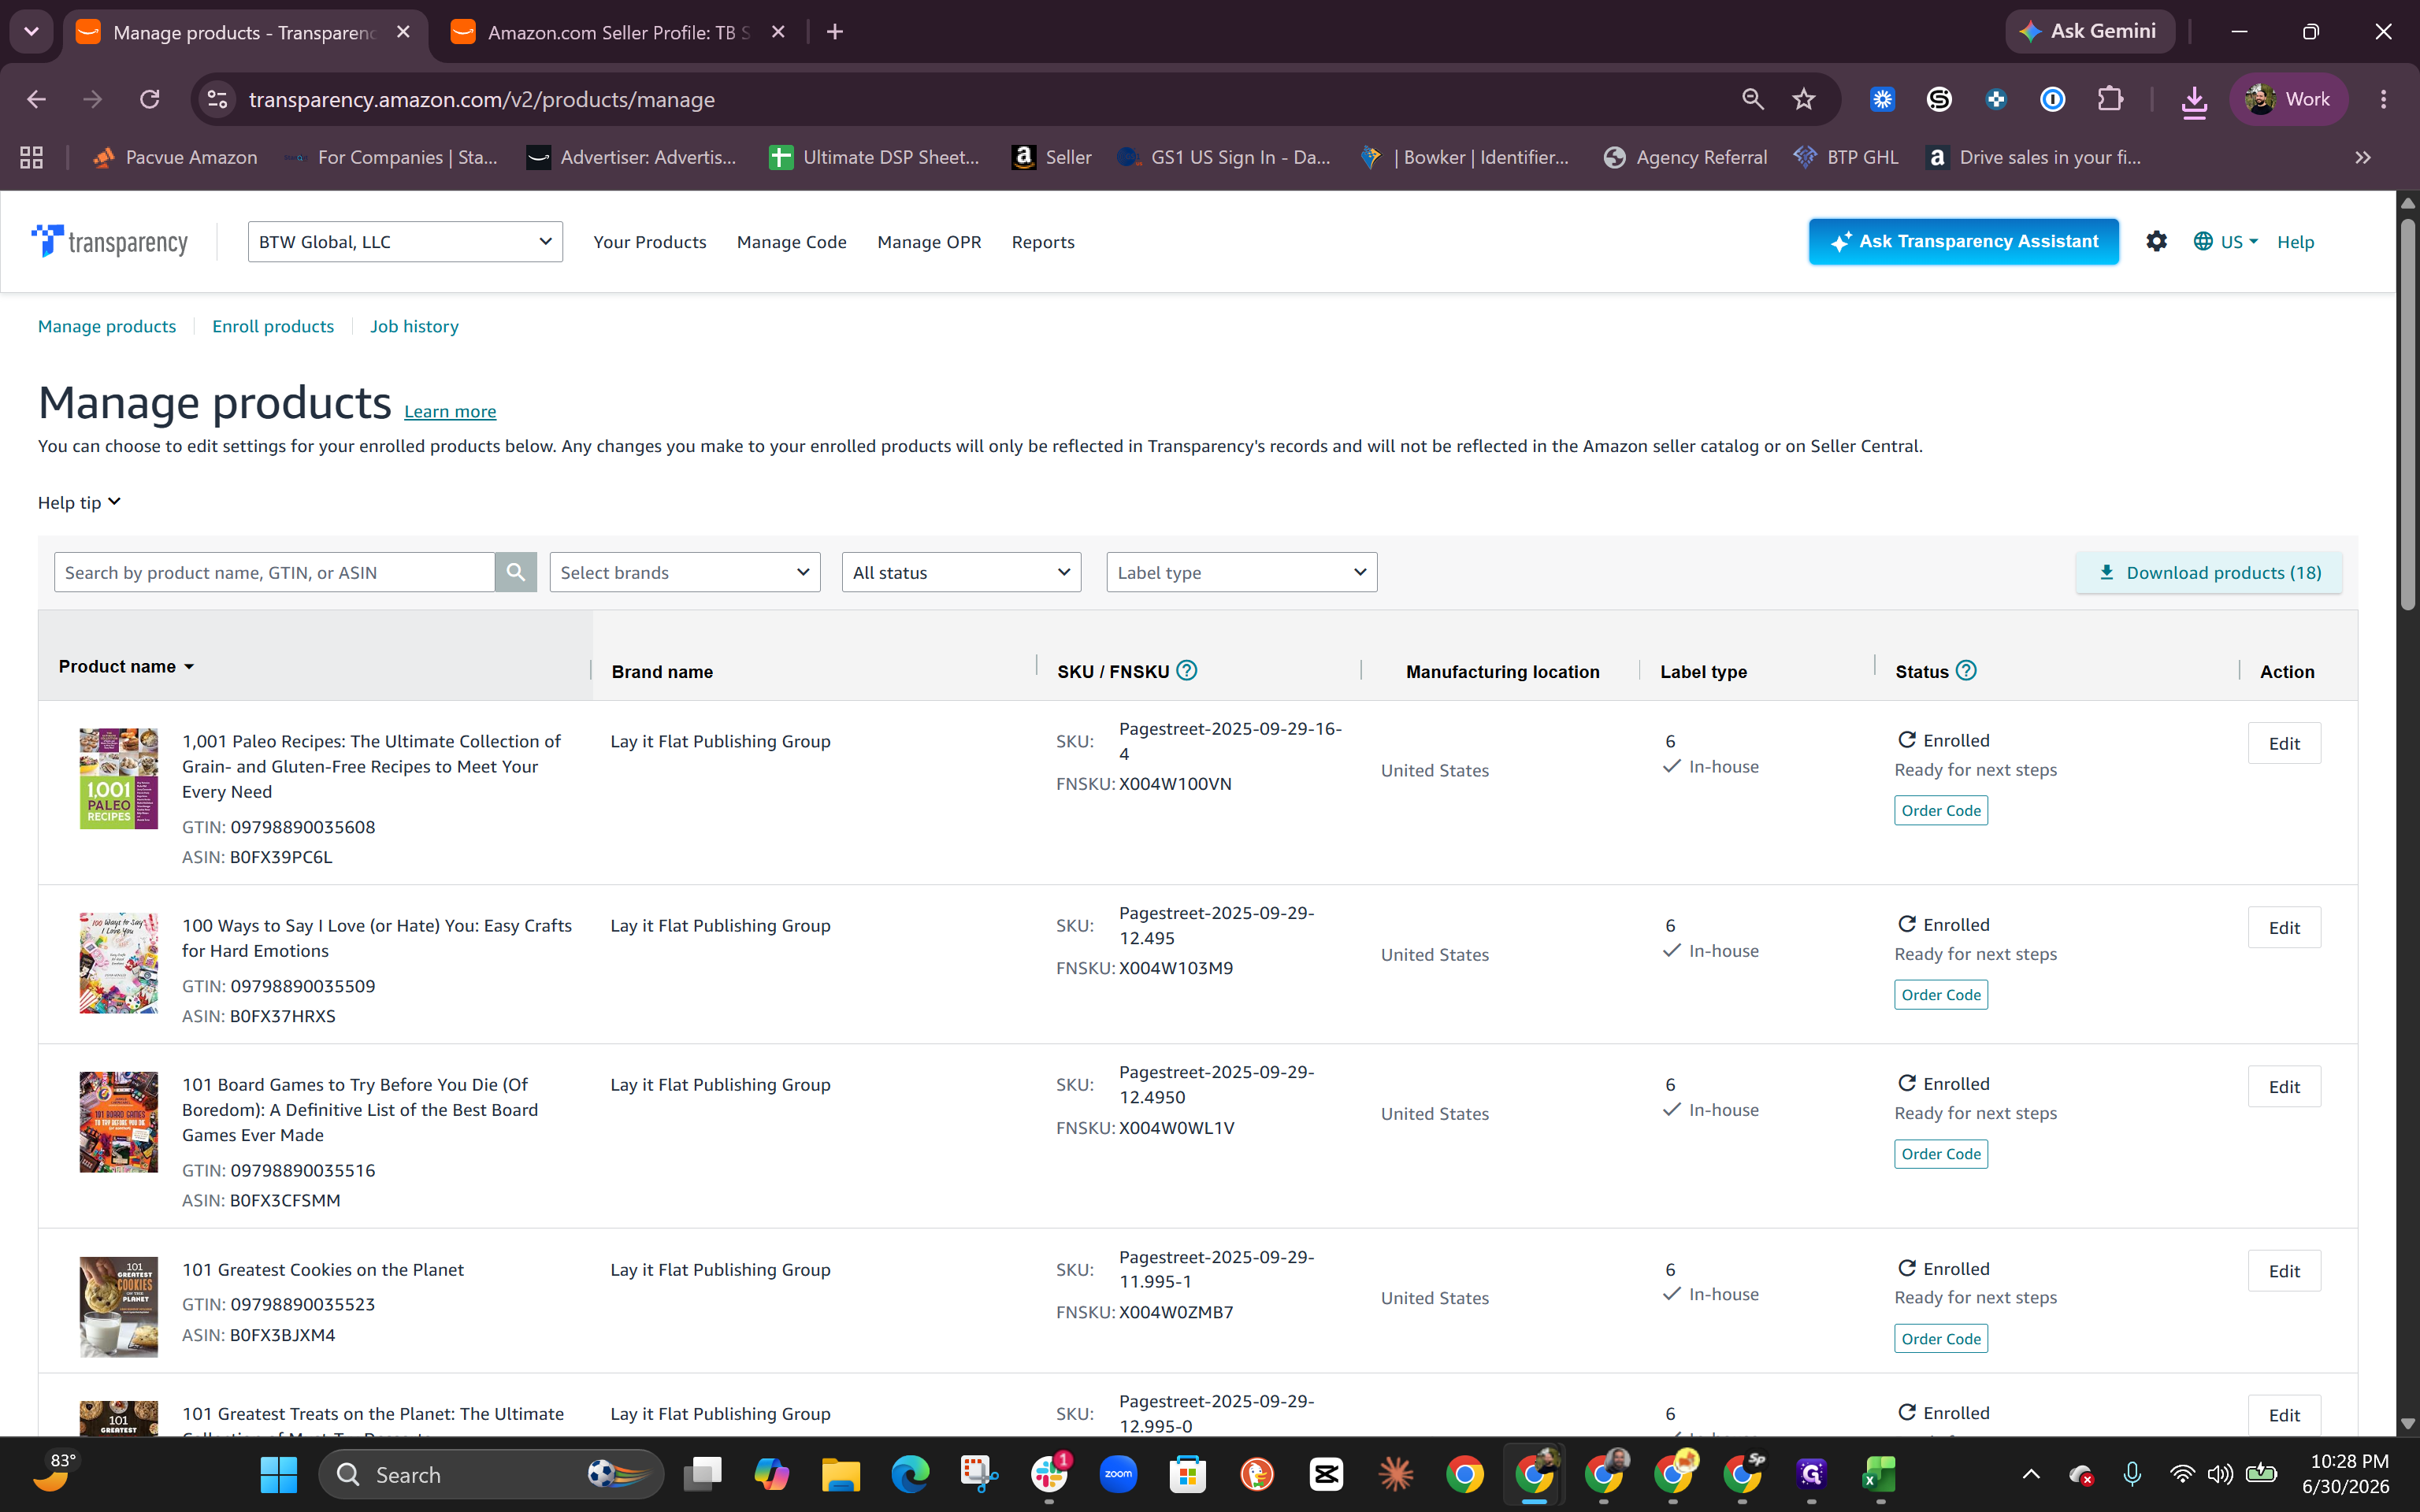The image size is (2420, 1512).
Task: Open Excel from taskbar
Action: tap(1880, 1474)
